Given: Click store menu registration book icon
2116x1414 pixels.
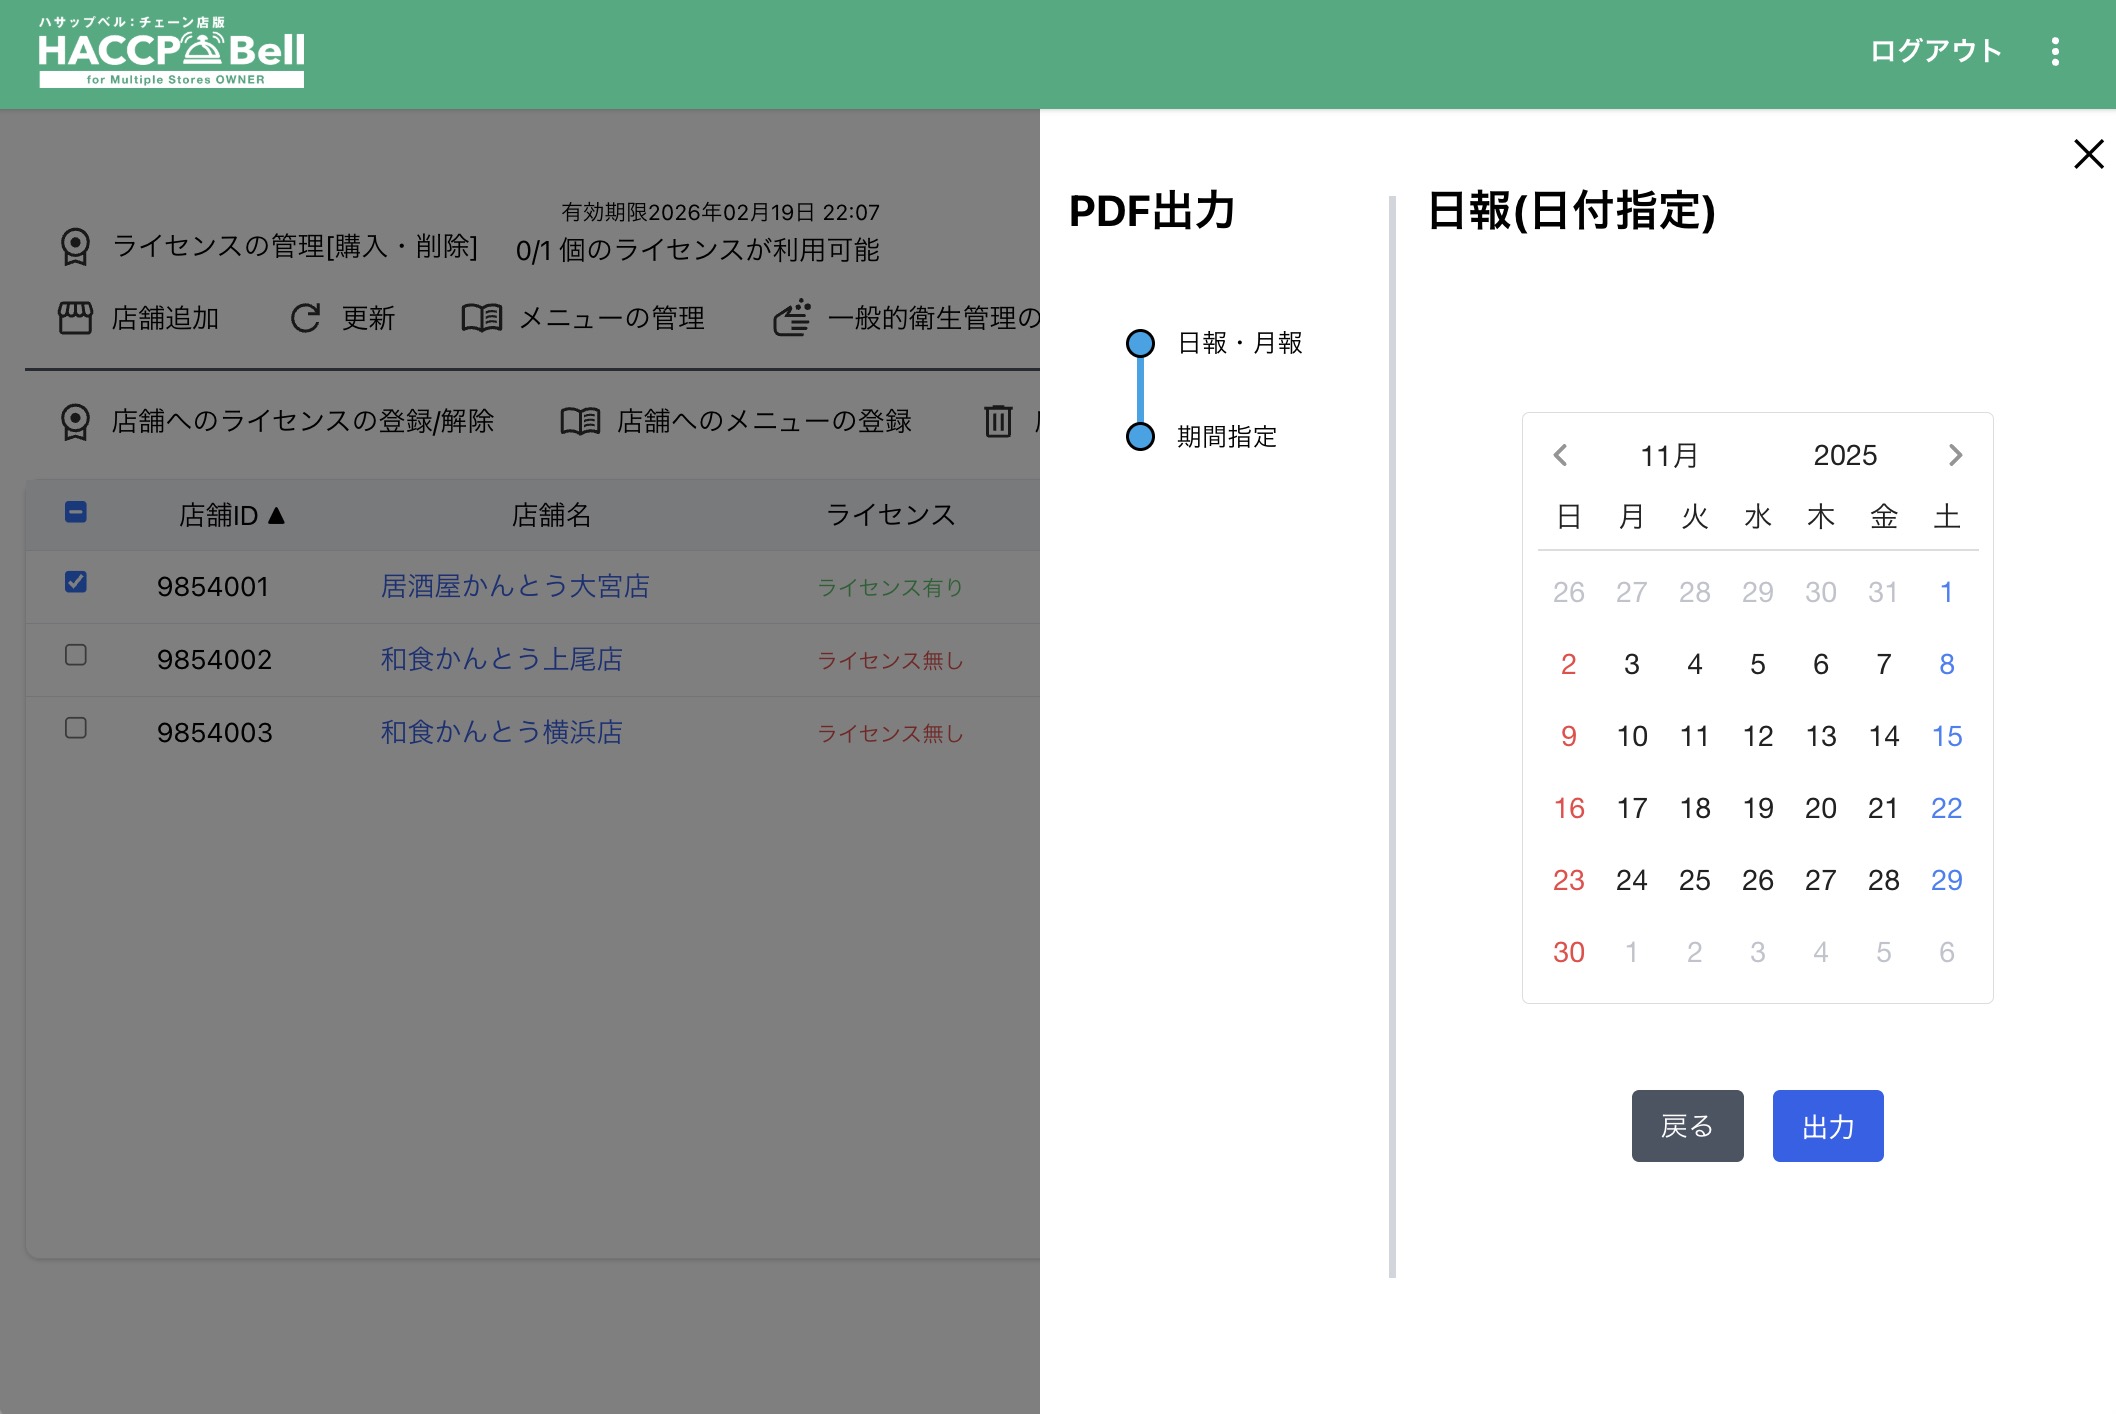Looking at the screenshot, I should tap(580, 421).
